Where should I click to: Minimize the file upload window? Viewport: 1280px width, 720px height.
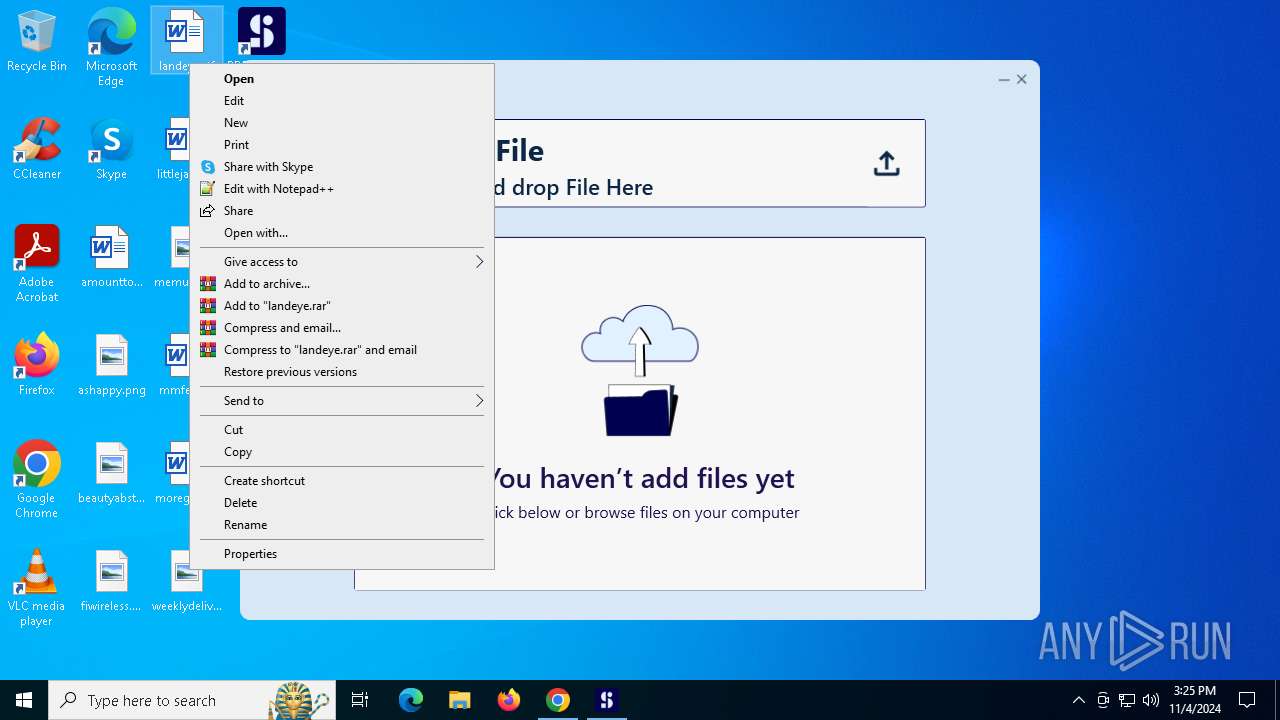point(1004,79)
